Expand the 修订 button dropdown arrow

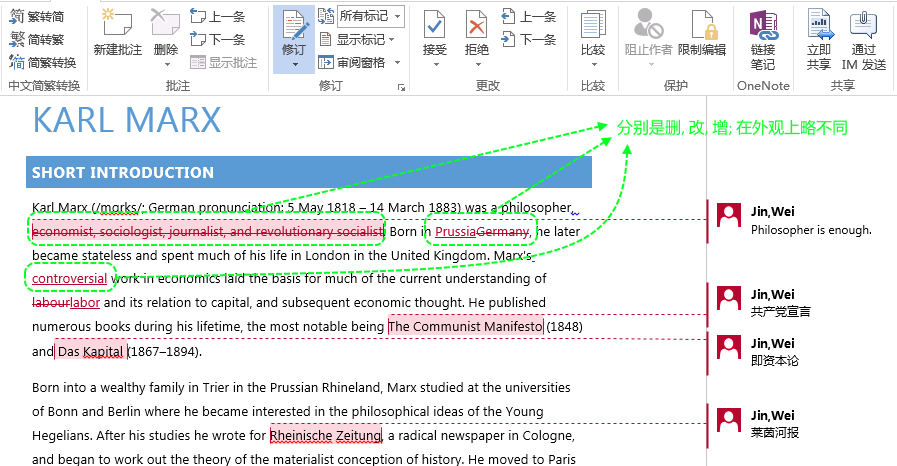pos(295,65)
